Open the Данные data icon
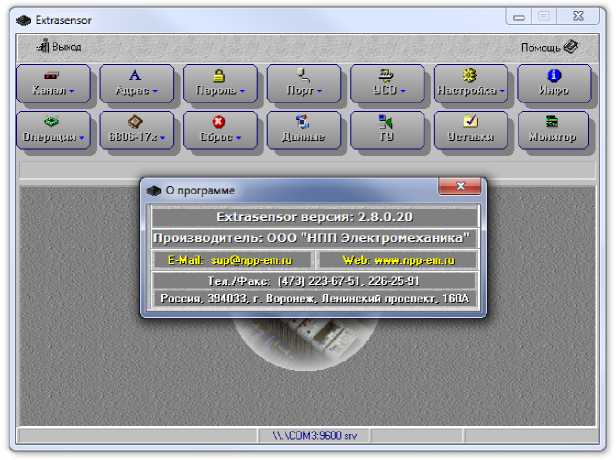 click(x=303, y=121)
